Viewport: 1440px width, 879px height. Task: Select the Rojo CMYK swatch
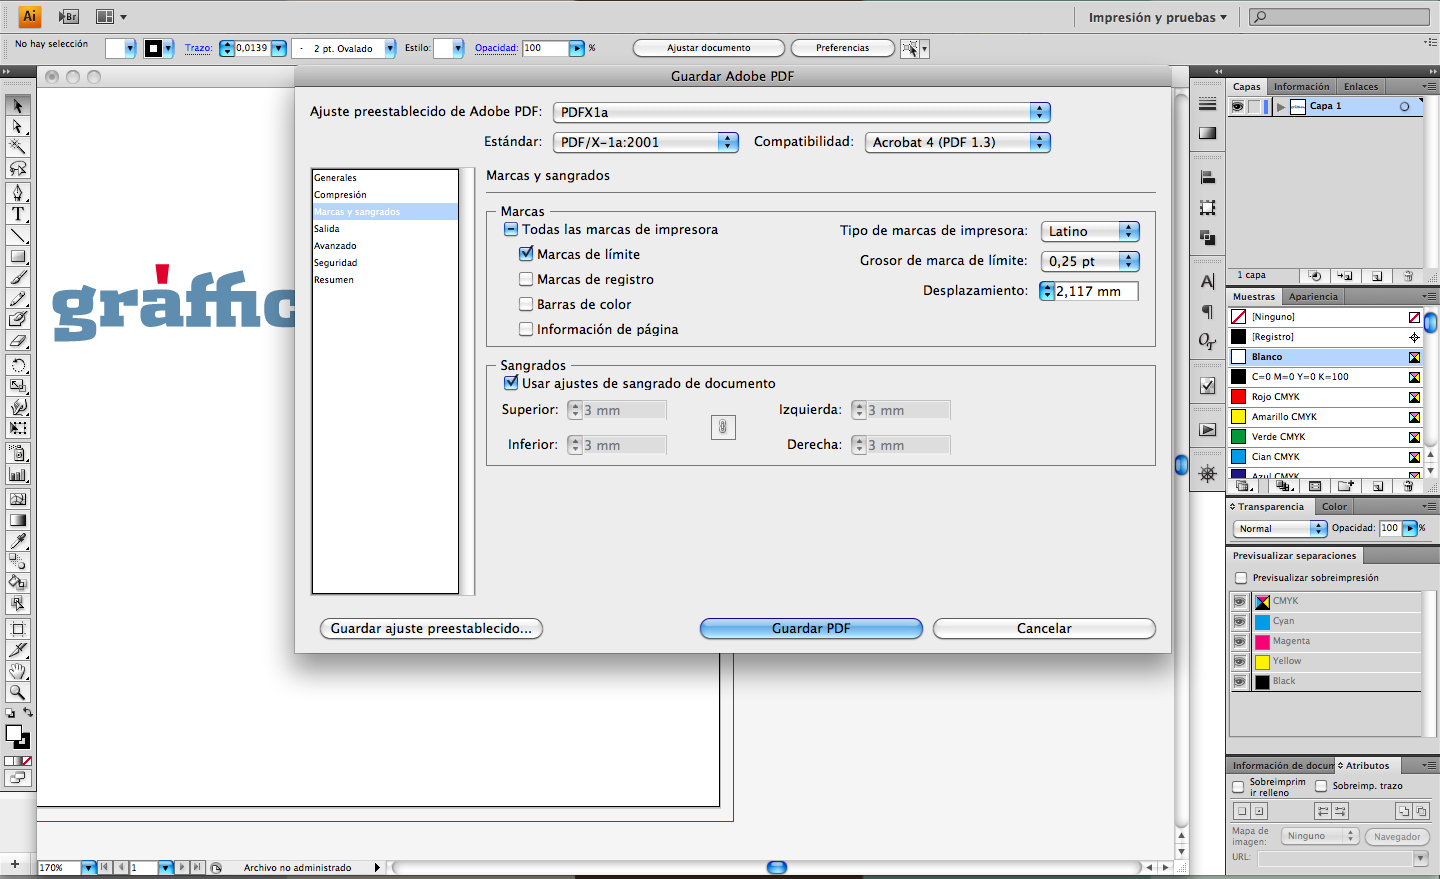(x=1325, y=397)
